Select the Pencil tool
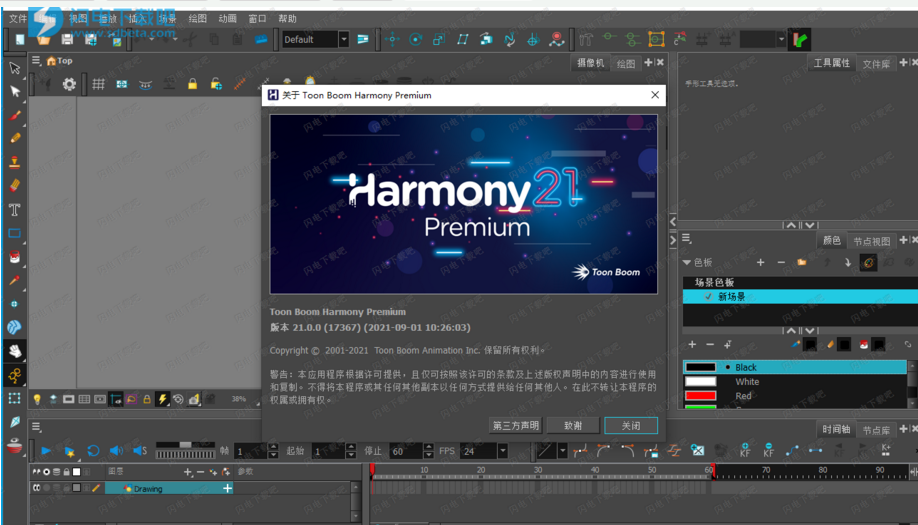Viewport: 918px width, 525px height. [x=15, y=139]
